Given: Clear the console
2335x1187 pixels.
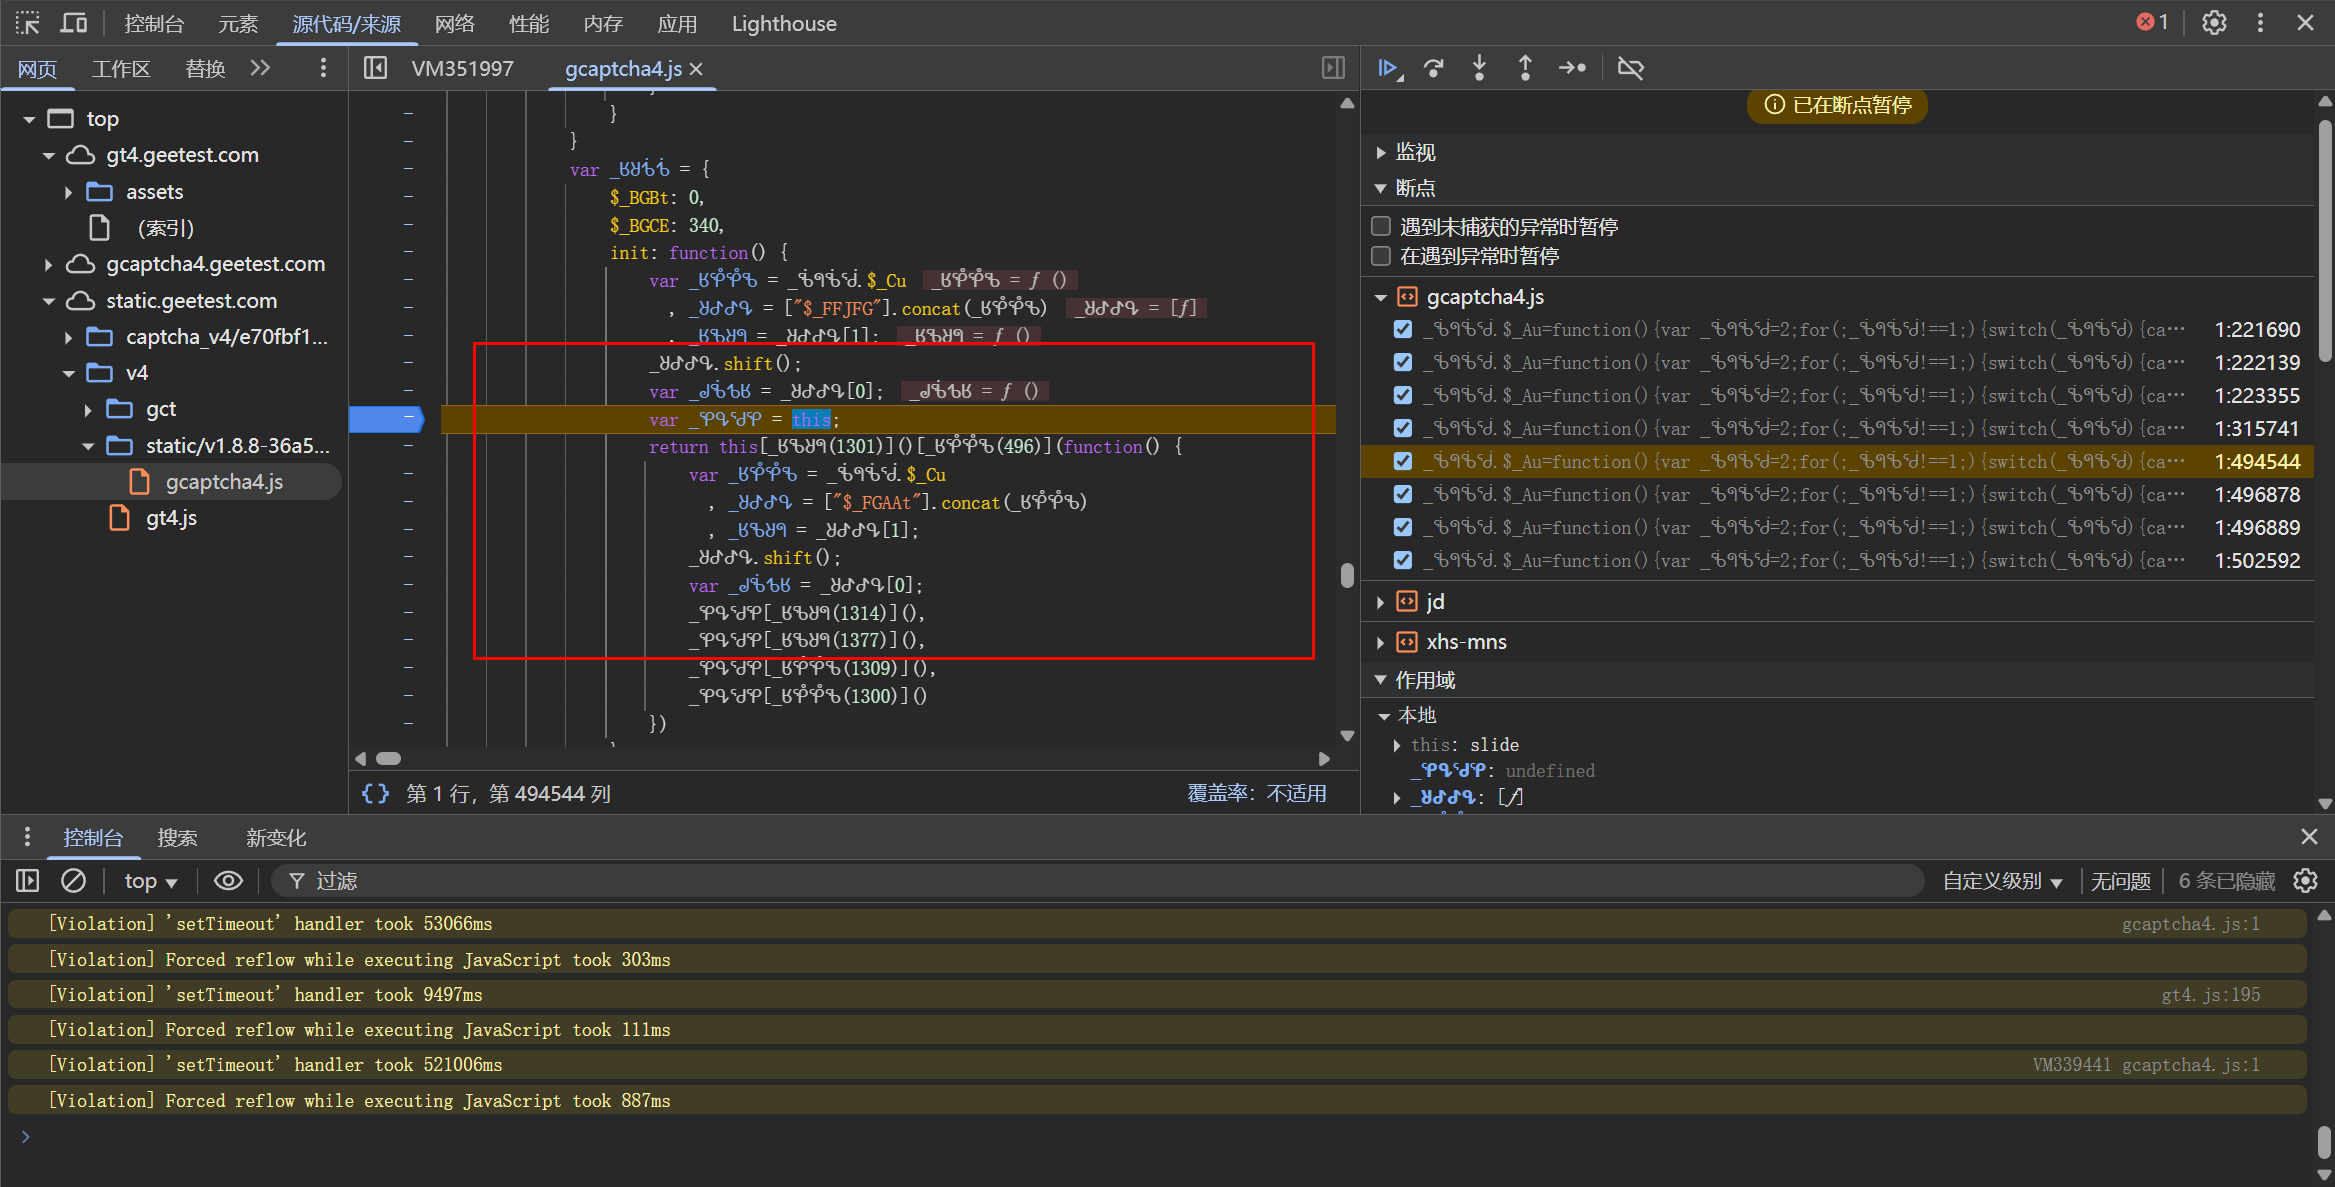Looking at the screenshot, I should tap(73, 880).
